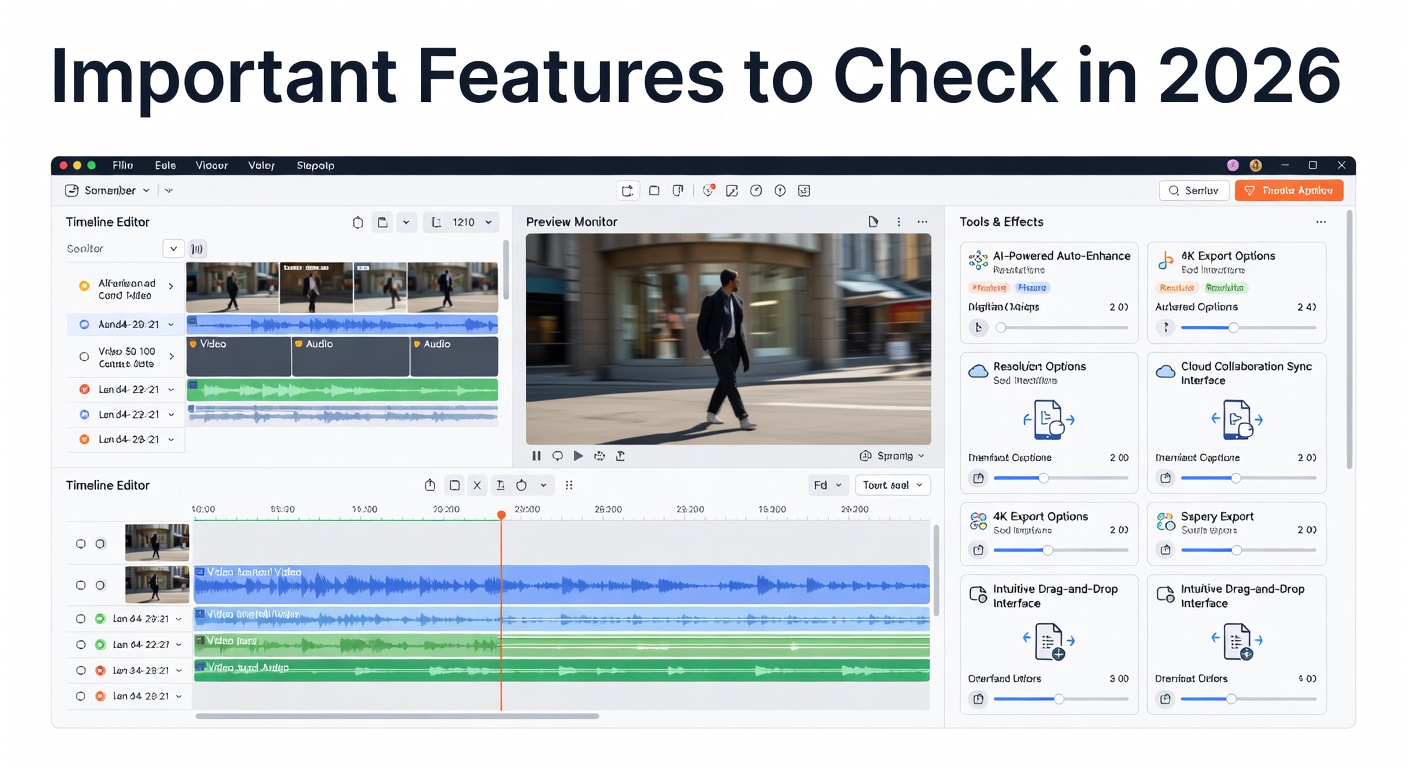Click the clipboard icon in upper Timeline Editor header
Image resolution: width=1408 pixels, height=768 pixels.
point(357,222)
